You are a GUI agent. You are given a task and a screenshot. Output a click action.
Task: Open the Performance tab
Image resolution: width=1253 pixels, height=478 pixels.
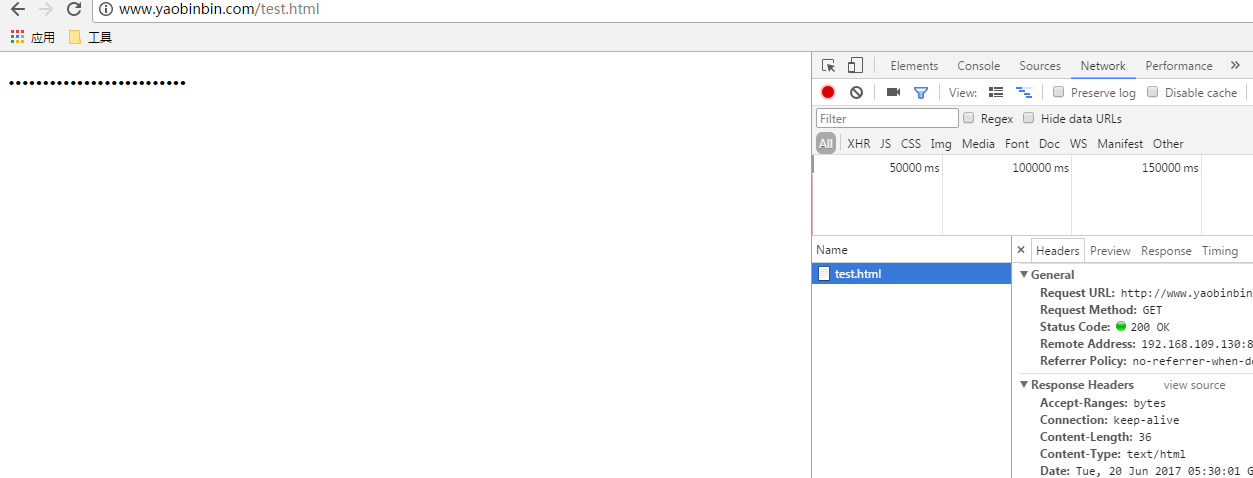(1179, 66)
